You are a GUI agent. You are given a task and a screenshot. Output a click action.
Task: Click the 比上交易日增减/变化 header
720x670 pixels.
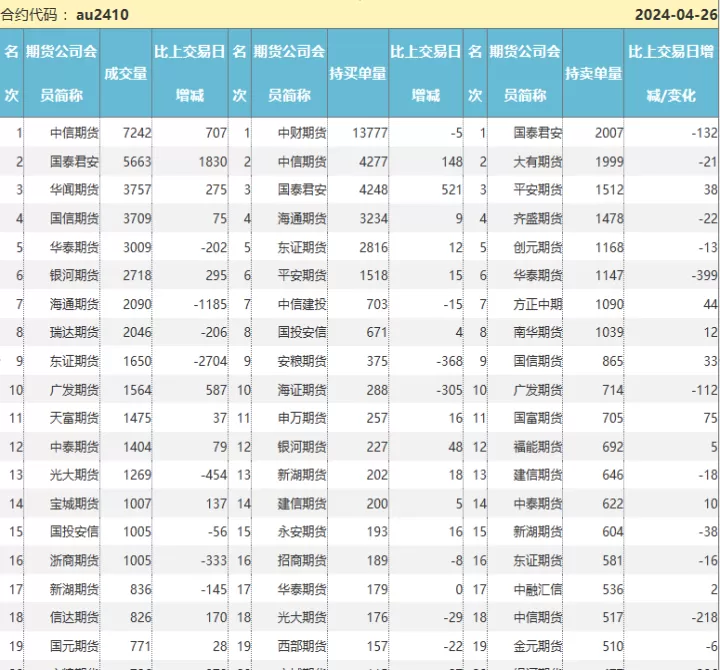coord(671,73)
